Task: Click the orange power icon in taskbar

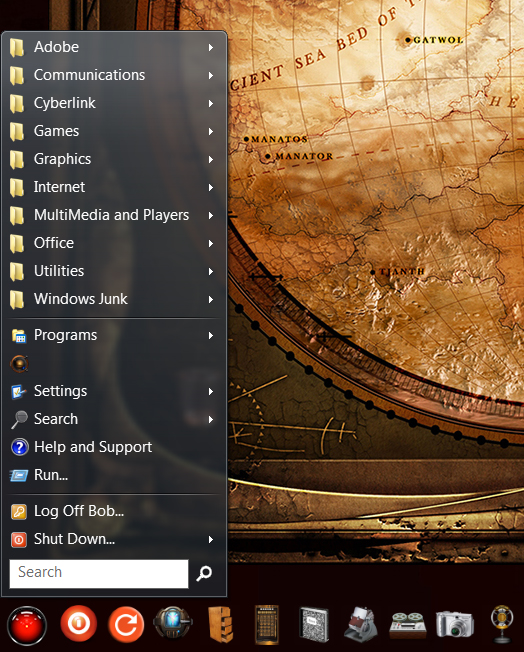Action: pyautogui.click(x=79, y=623)
